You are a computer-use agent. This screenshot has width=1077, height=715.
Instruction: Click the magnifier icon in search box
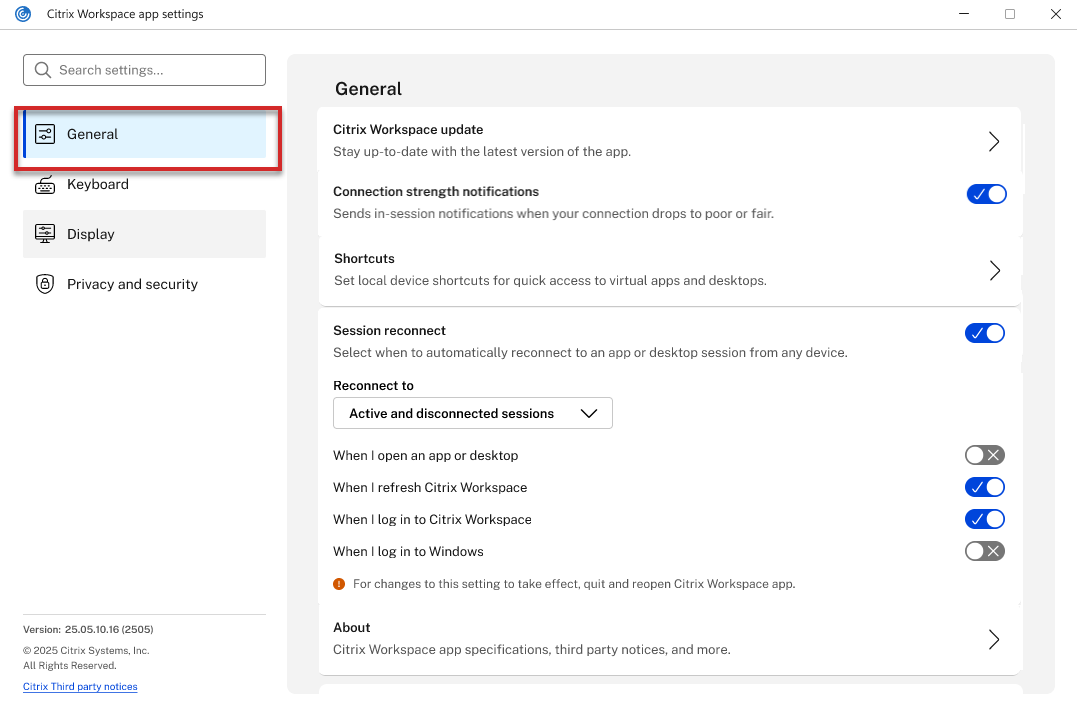point(43,70)
